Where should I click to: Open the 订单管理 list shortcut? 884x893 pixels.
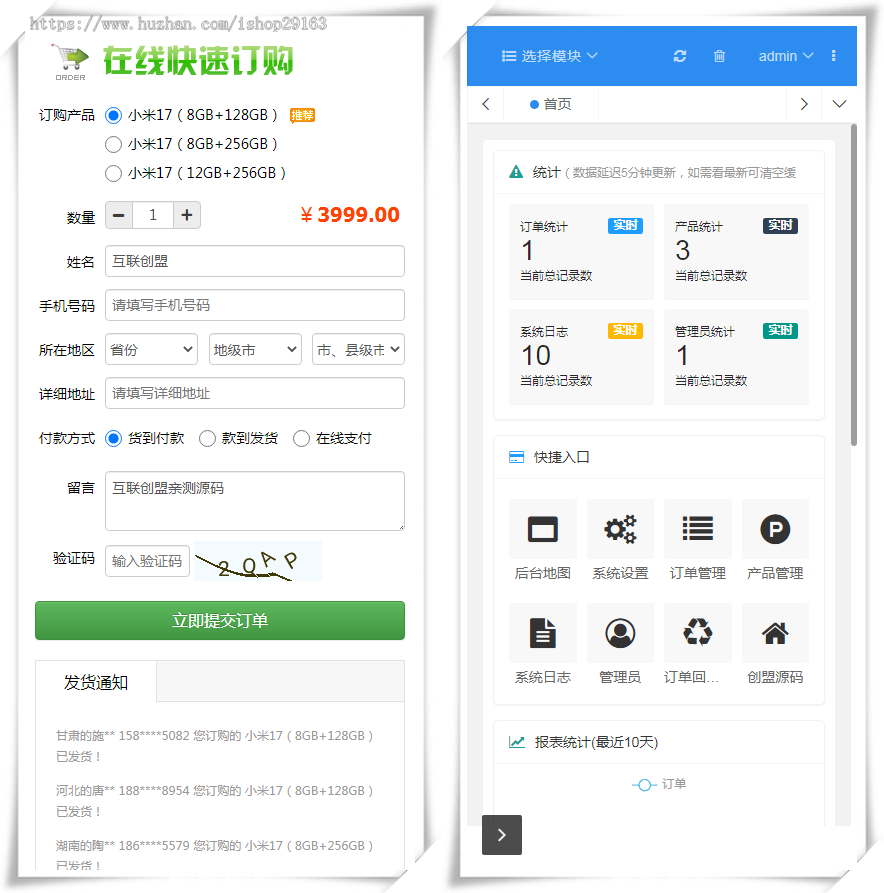click(x=698, y=529)
